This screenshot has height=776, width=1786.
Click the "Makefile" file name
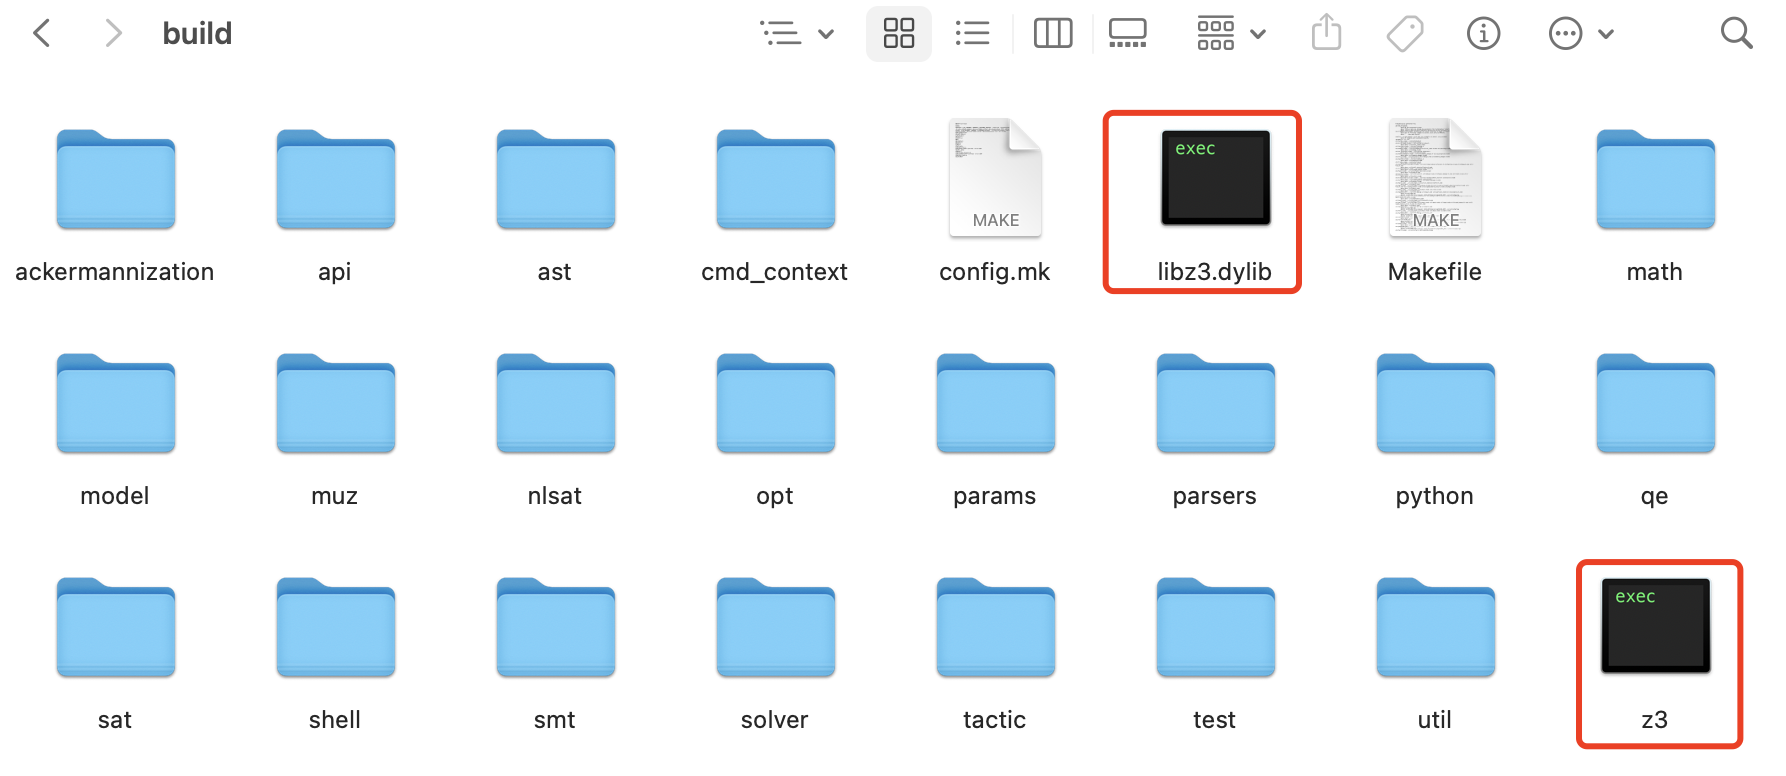(x=1435, y=272)
